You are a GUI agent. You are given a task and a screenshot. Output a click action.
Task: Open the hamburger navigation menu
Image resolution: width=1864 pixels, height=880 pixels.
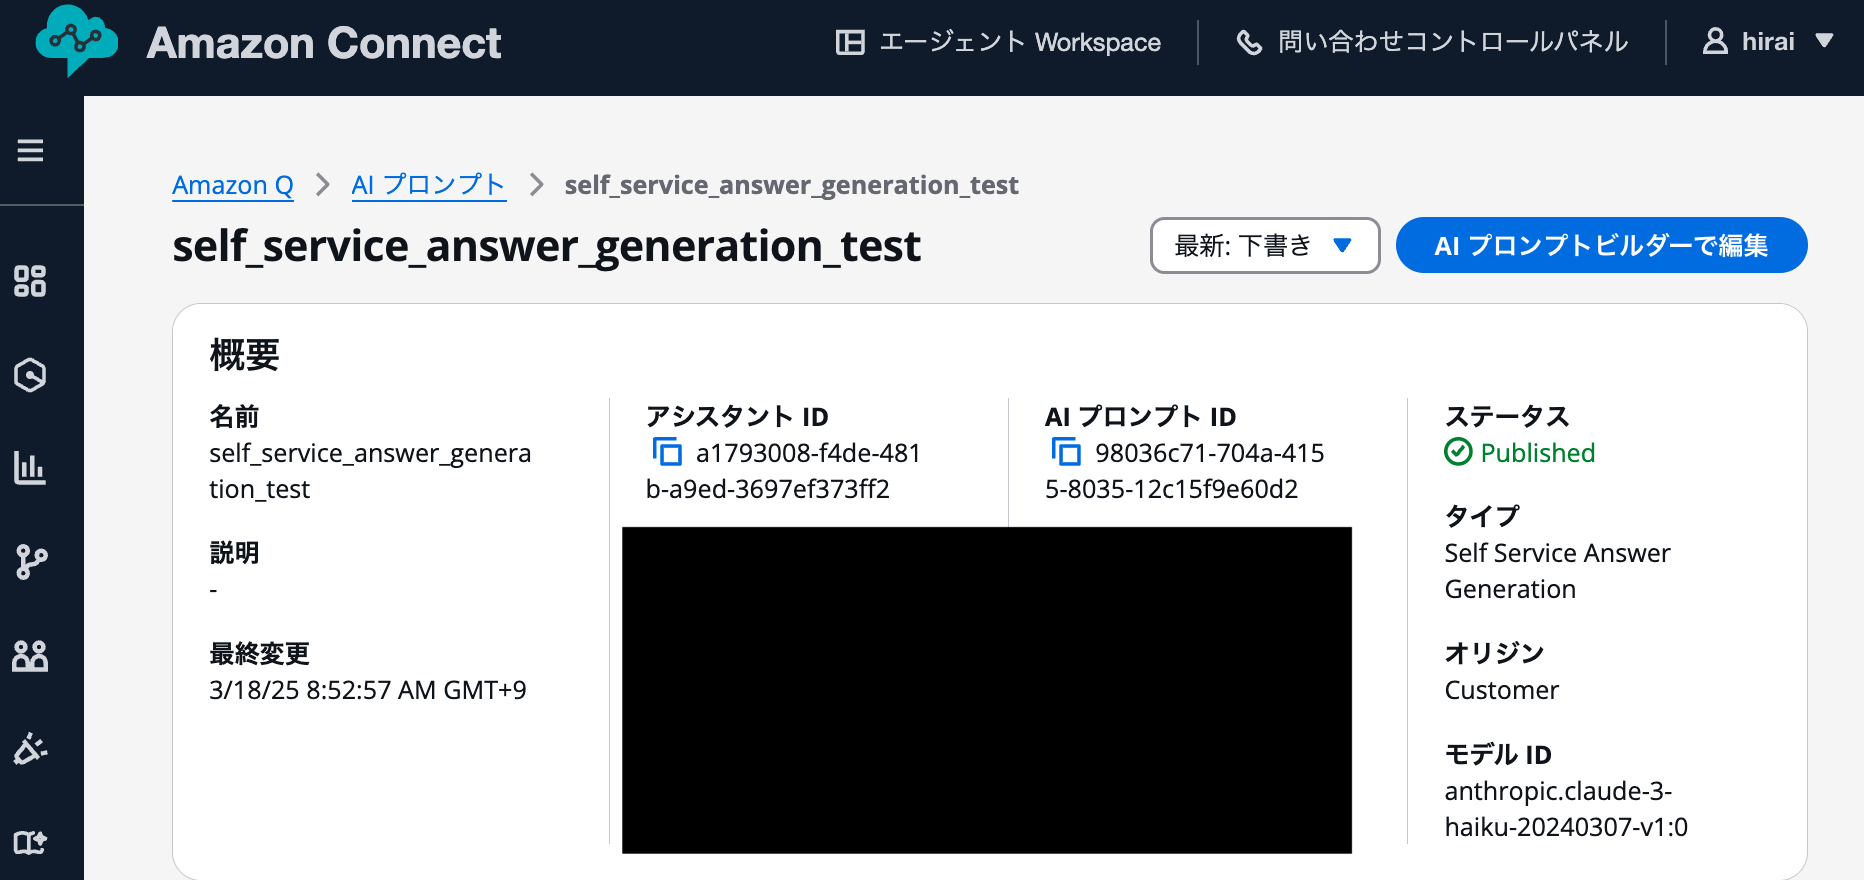[x=30, y=150]
